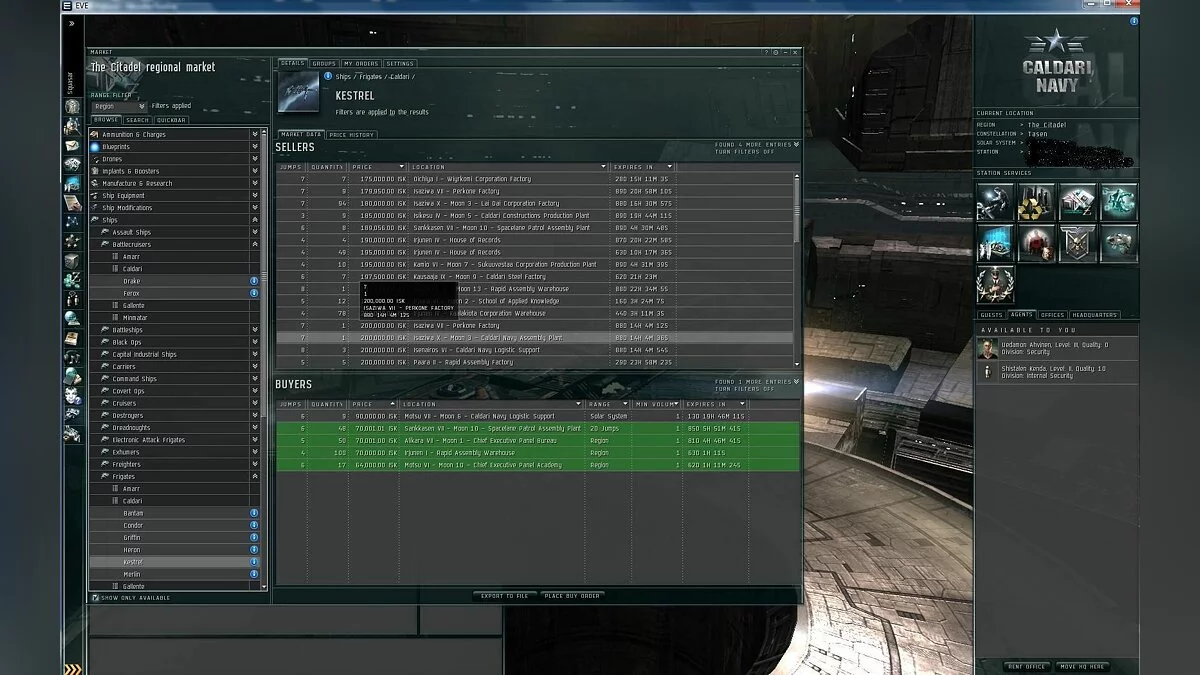This screenshot has height=675, width=1200.
Task: Open the Militia office officer icon
Action: pos(995,285)
